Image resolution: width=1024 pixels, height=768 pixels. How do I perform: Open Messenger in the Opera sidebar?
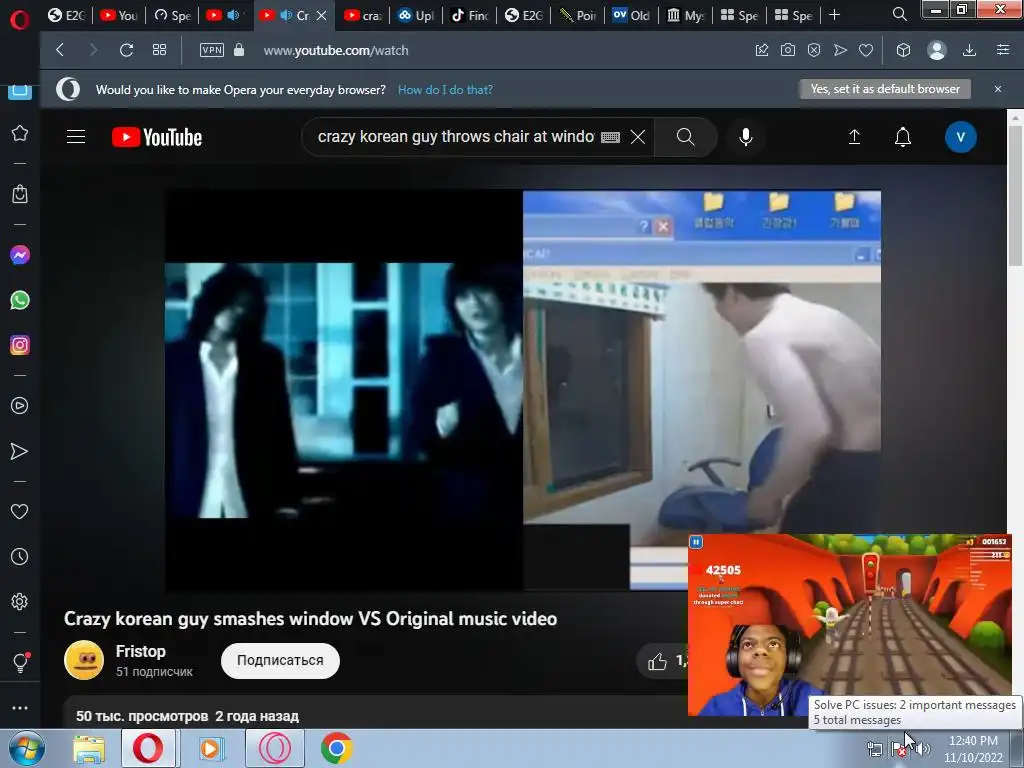click(x=20, y=255)
